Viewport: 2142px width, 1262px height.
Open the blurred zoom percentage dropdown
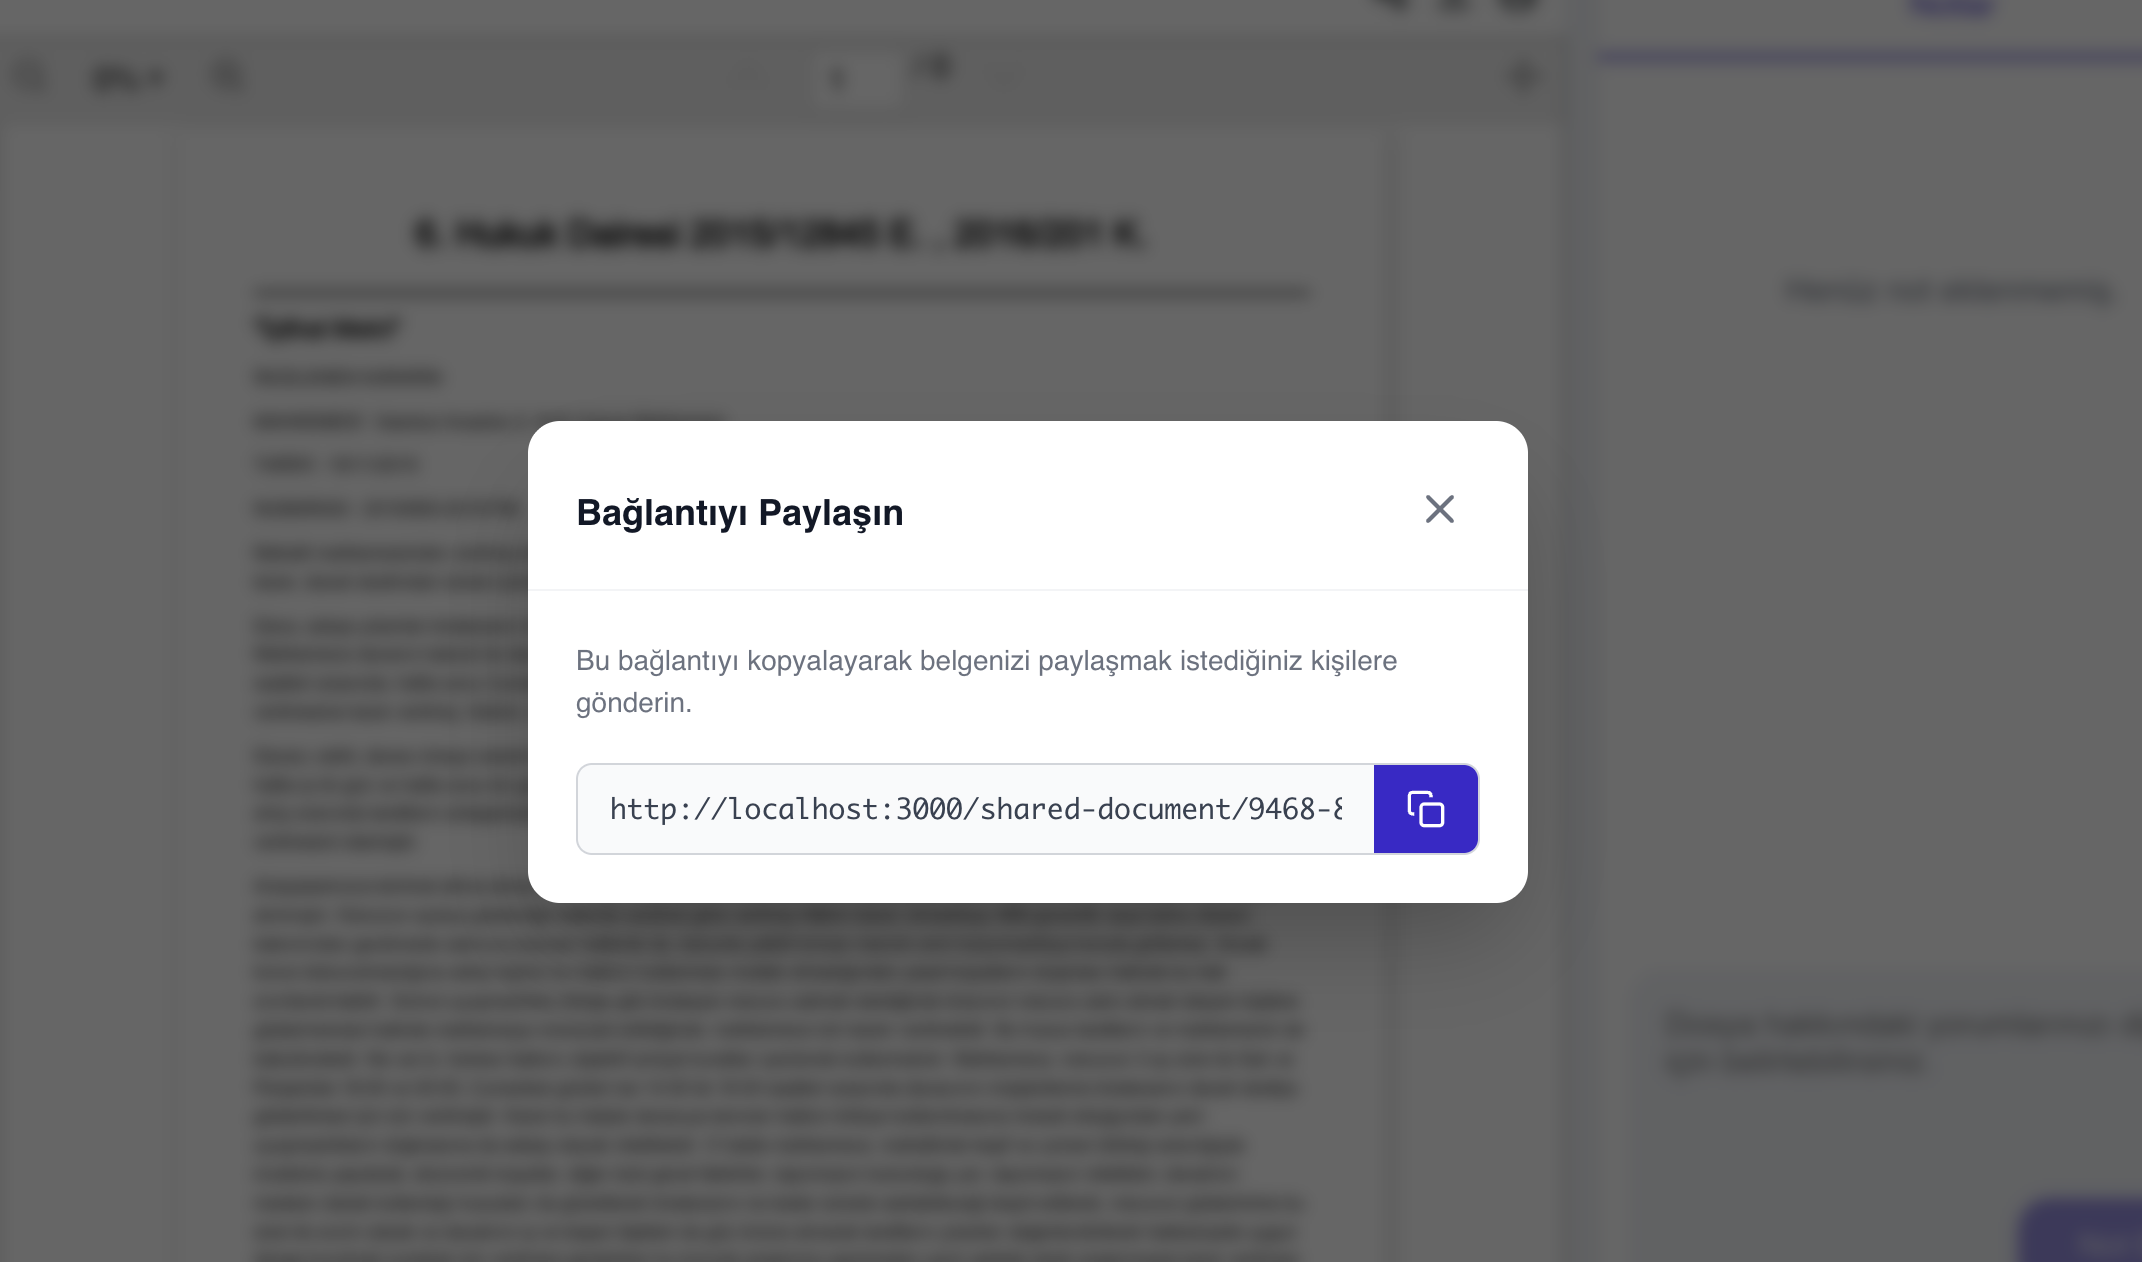coord(128,78)
